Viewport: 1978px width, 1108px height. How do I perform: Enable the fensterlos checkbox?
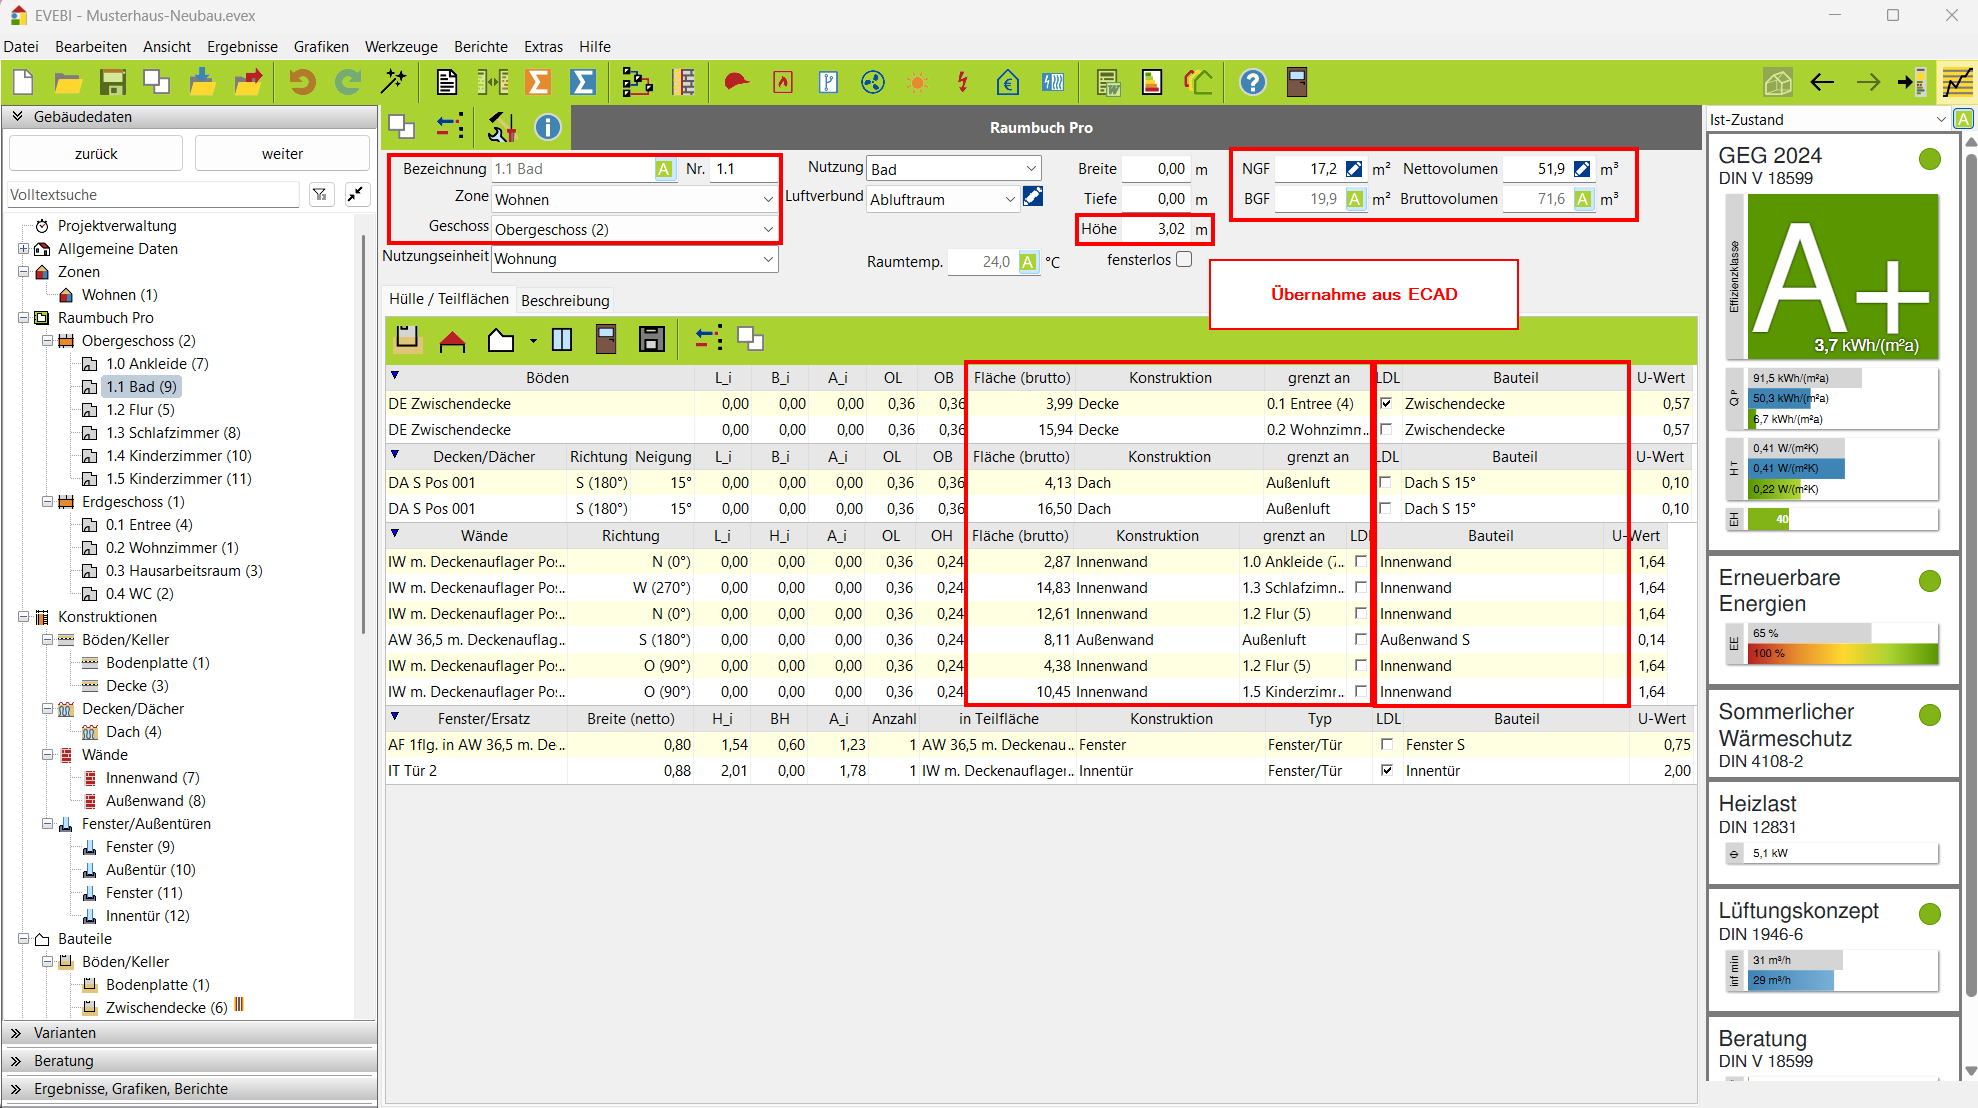(x=1184, y=259)
